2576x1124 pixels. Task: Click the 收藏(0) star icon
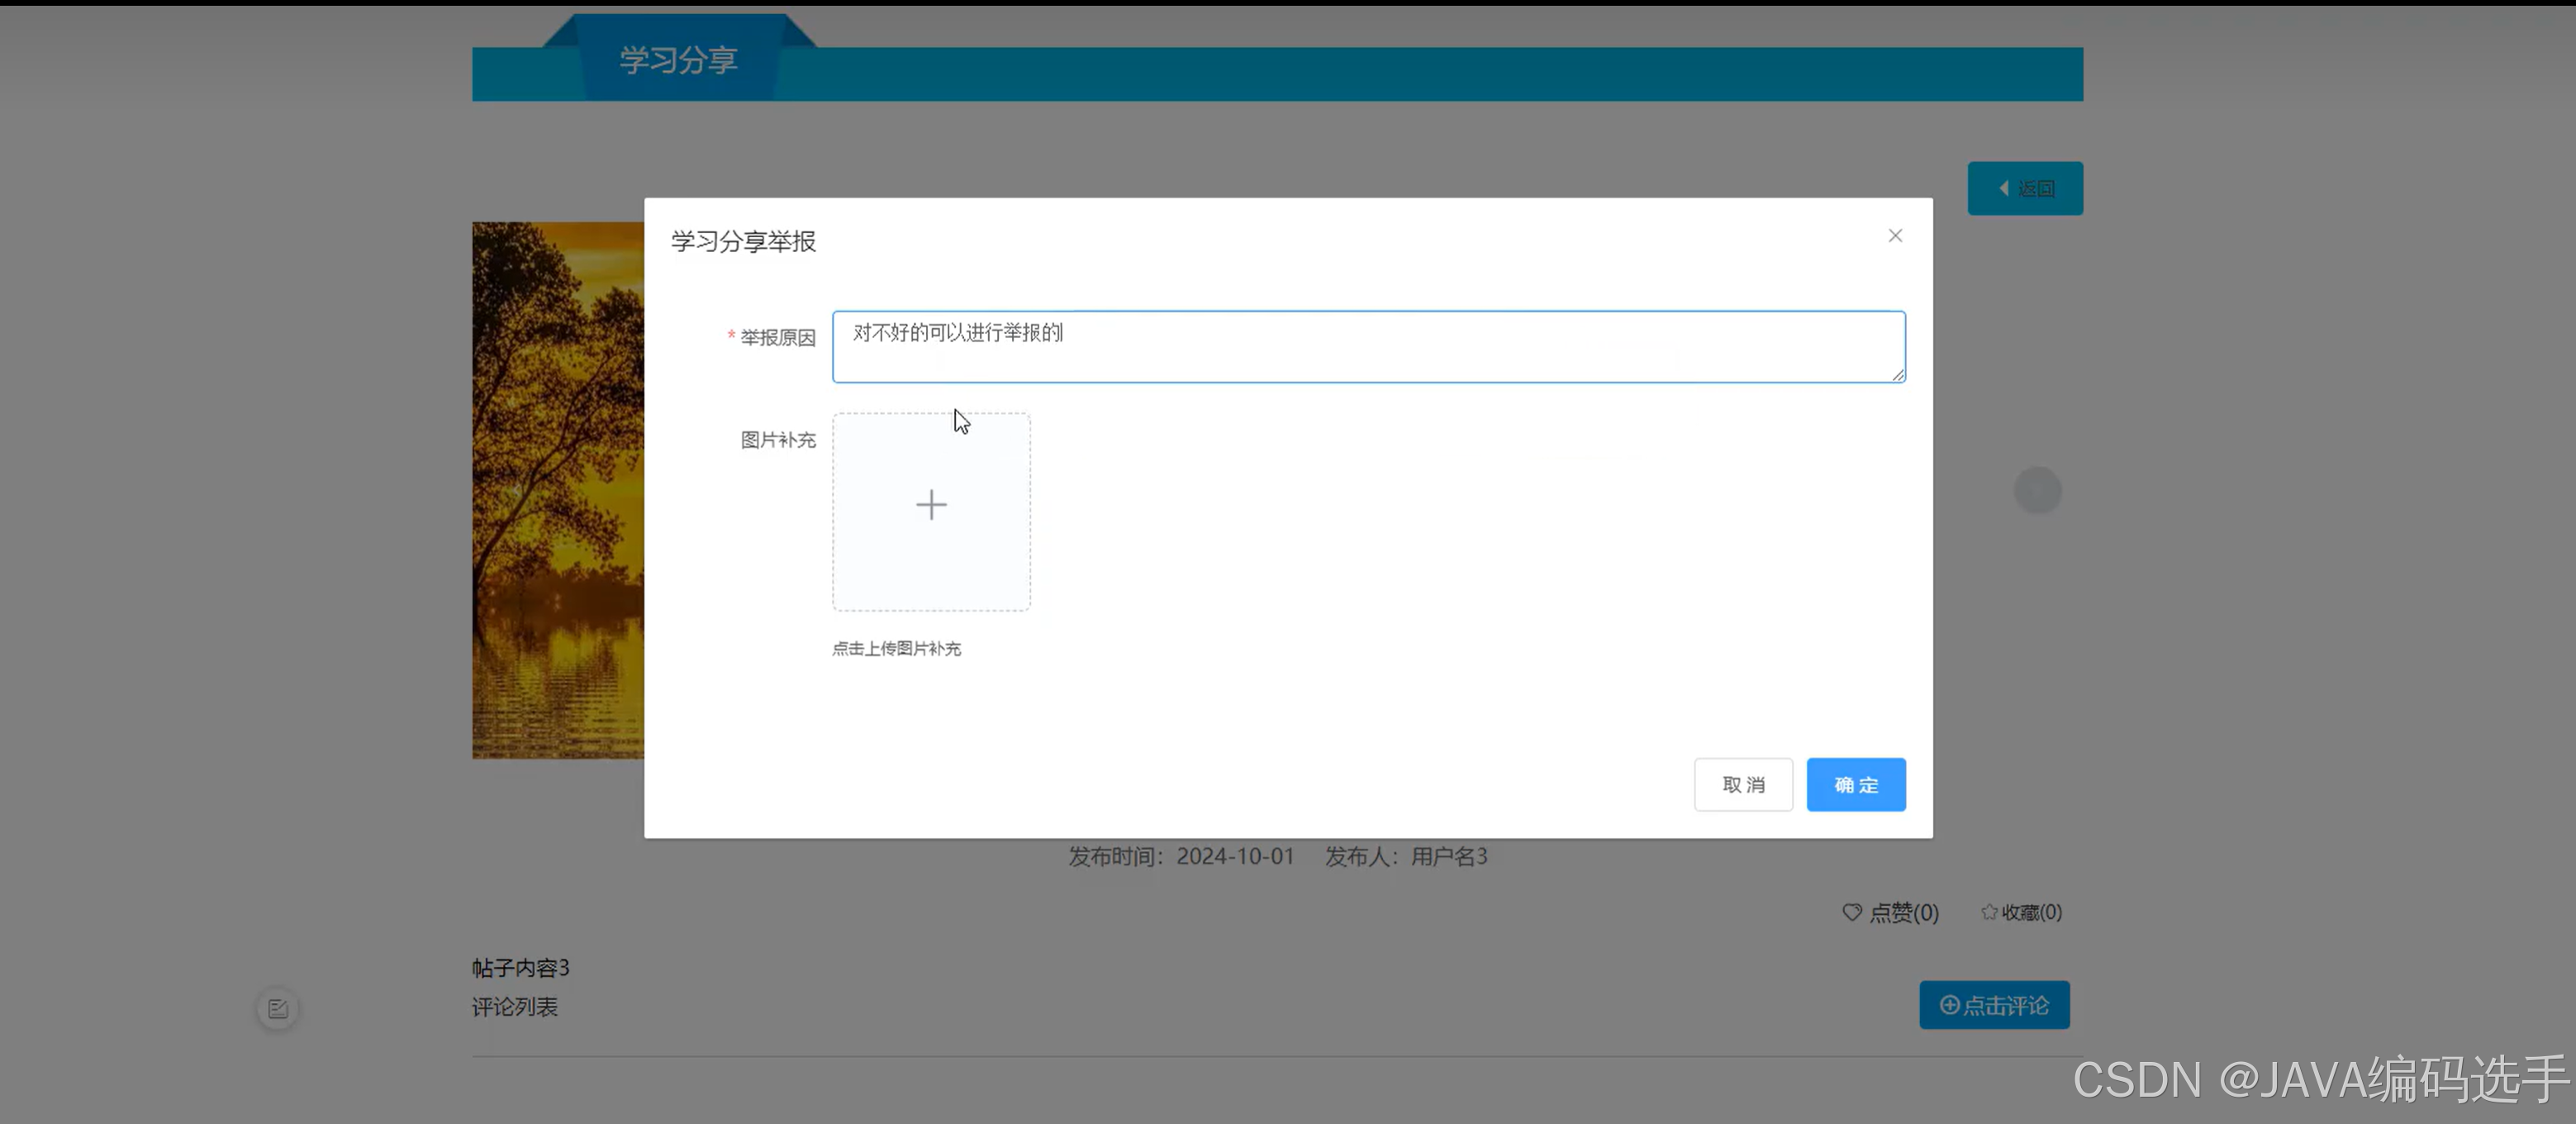click(1989, 912)
